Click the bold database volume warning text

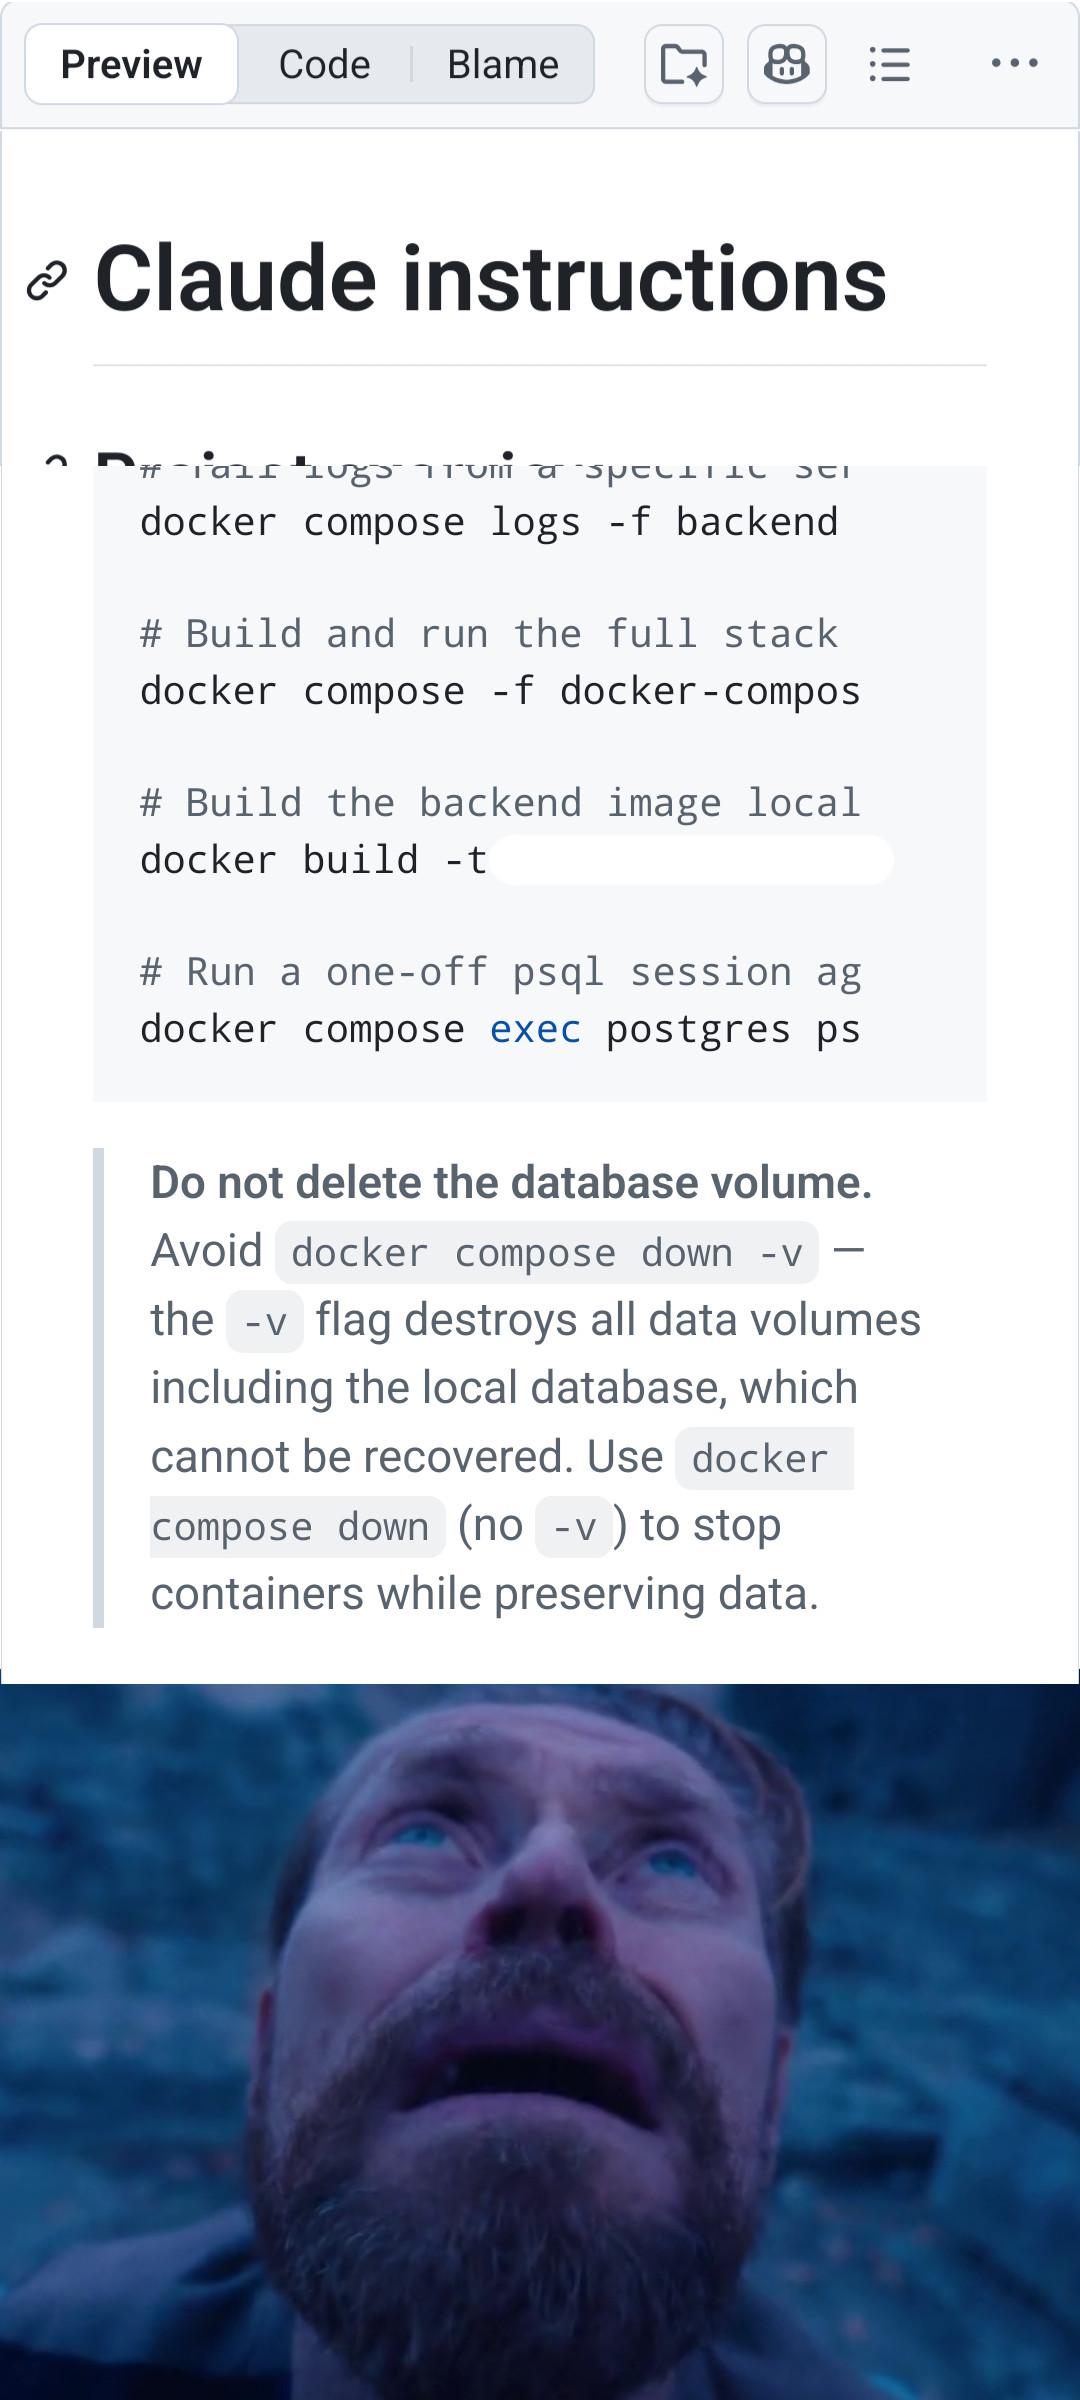pos(511,1182)
